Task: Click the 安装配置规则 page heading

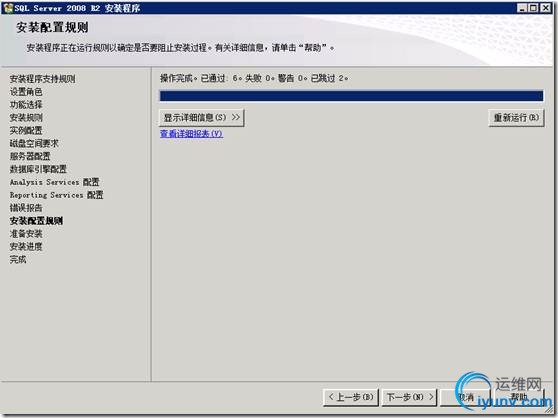Action: pos(52,27)
